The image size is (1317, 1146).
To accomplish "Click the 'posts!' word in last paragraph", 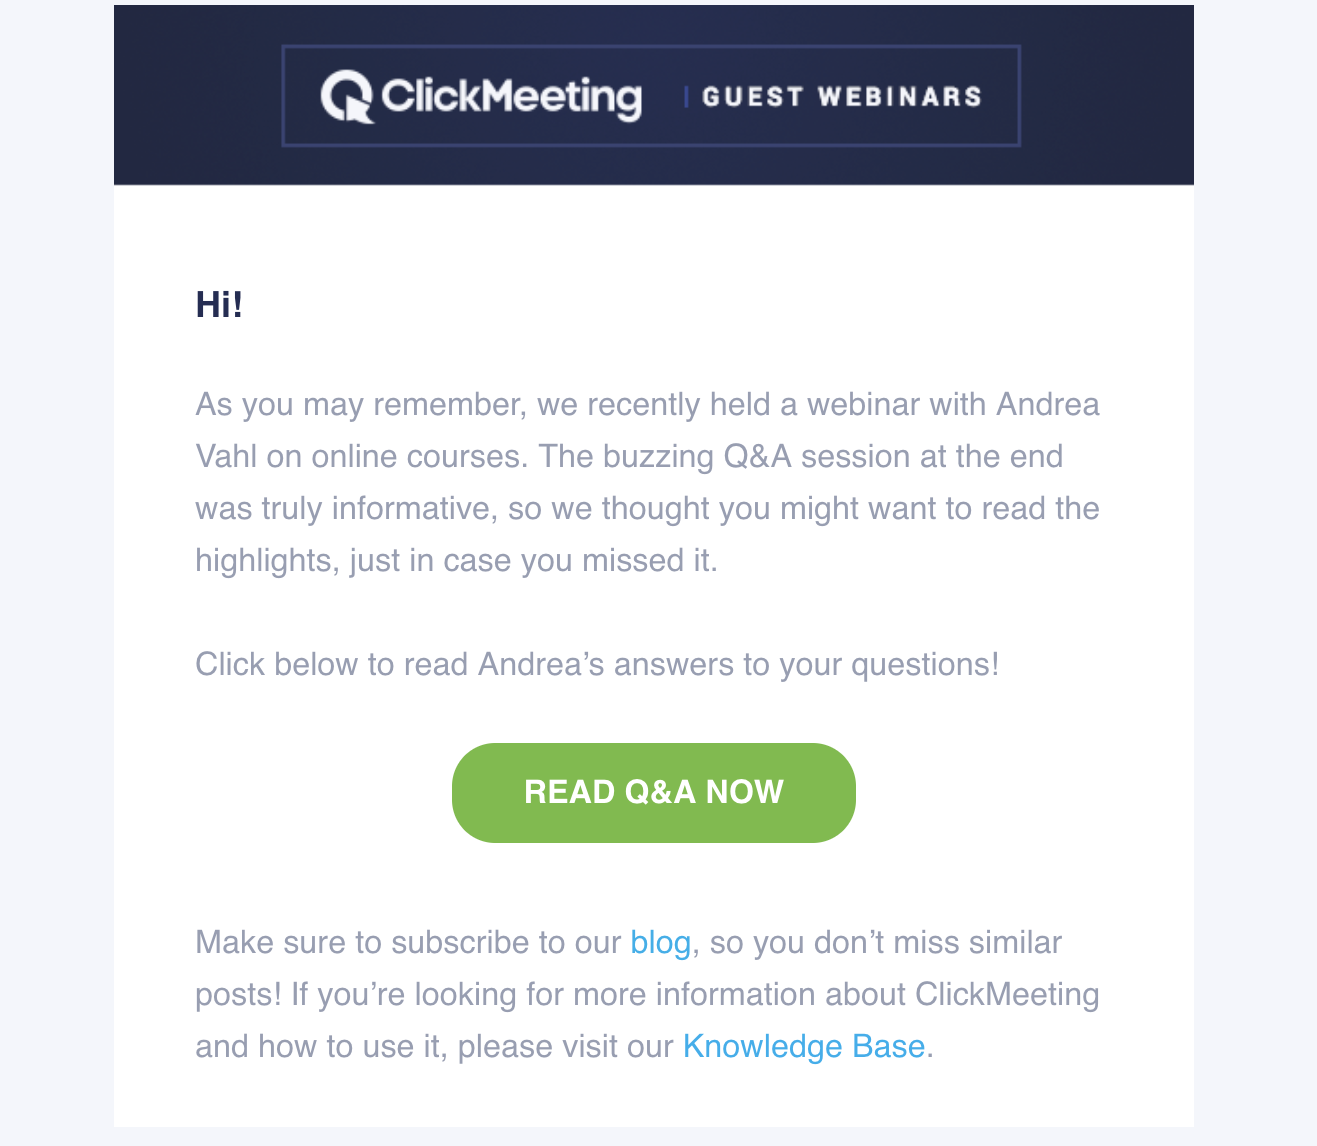I will coord(238,994).
